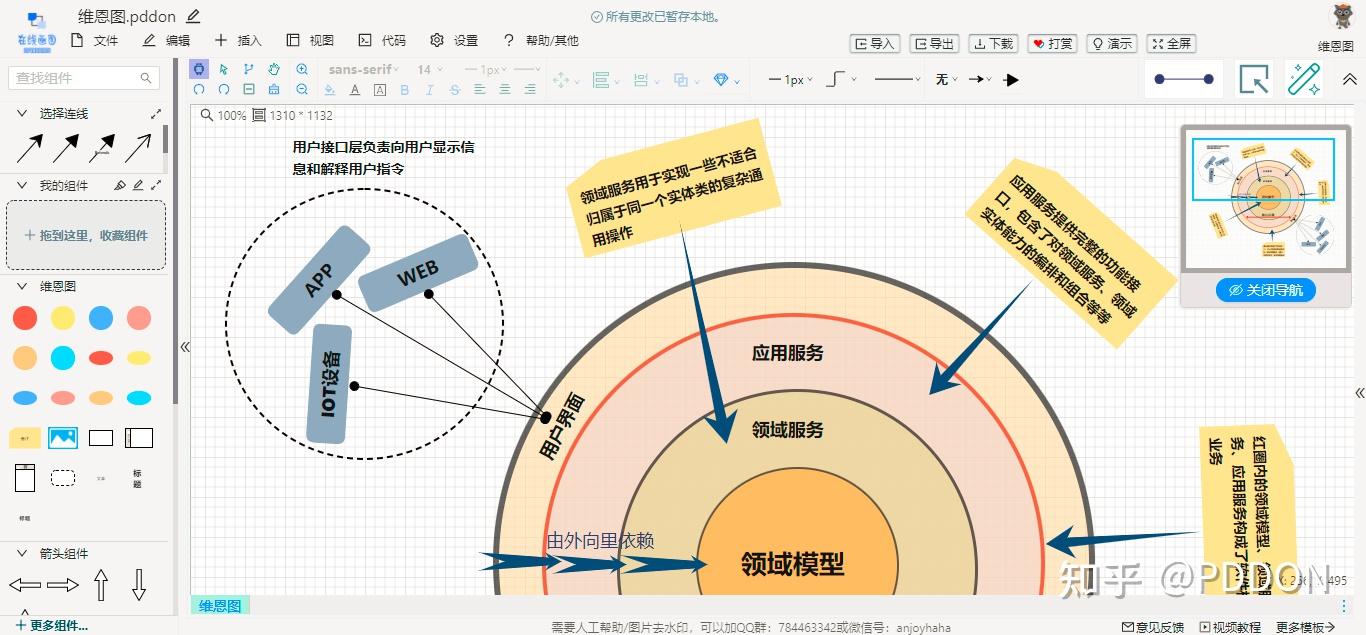Open the 编辑 menu

165,40
